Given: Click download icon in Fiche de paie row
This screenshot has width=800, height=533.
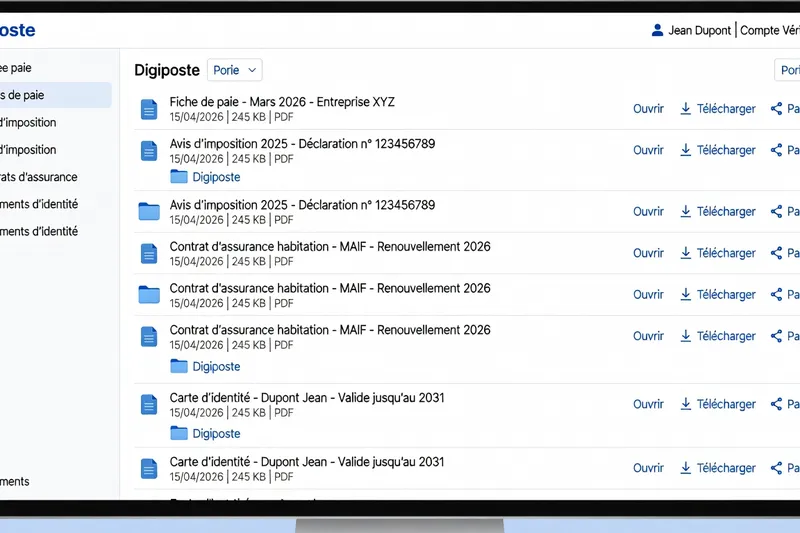Looking at the screenshot, I should click(x=686, y=109).
